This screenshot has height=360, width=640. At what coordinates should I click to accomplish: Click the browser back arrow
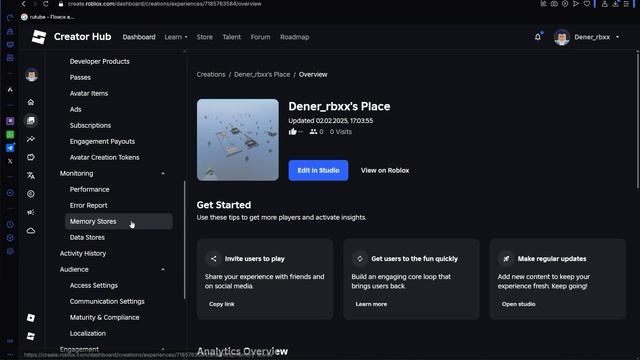point(23,4)
